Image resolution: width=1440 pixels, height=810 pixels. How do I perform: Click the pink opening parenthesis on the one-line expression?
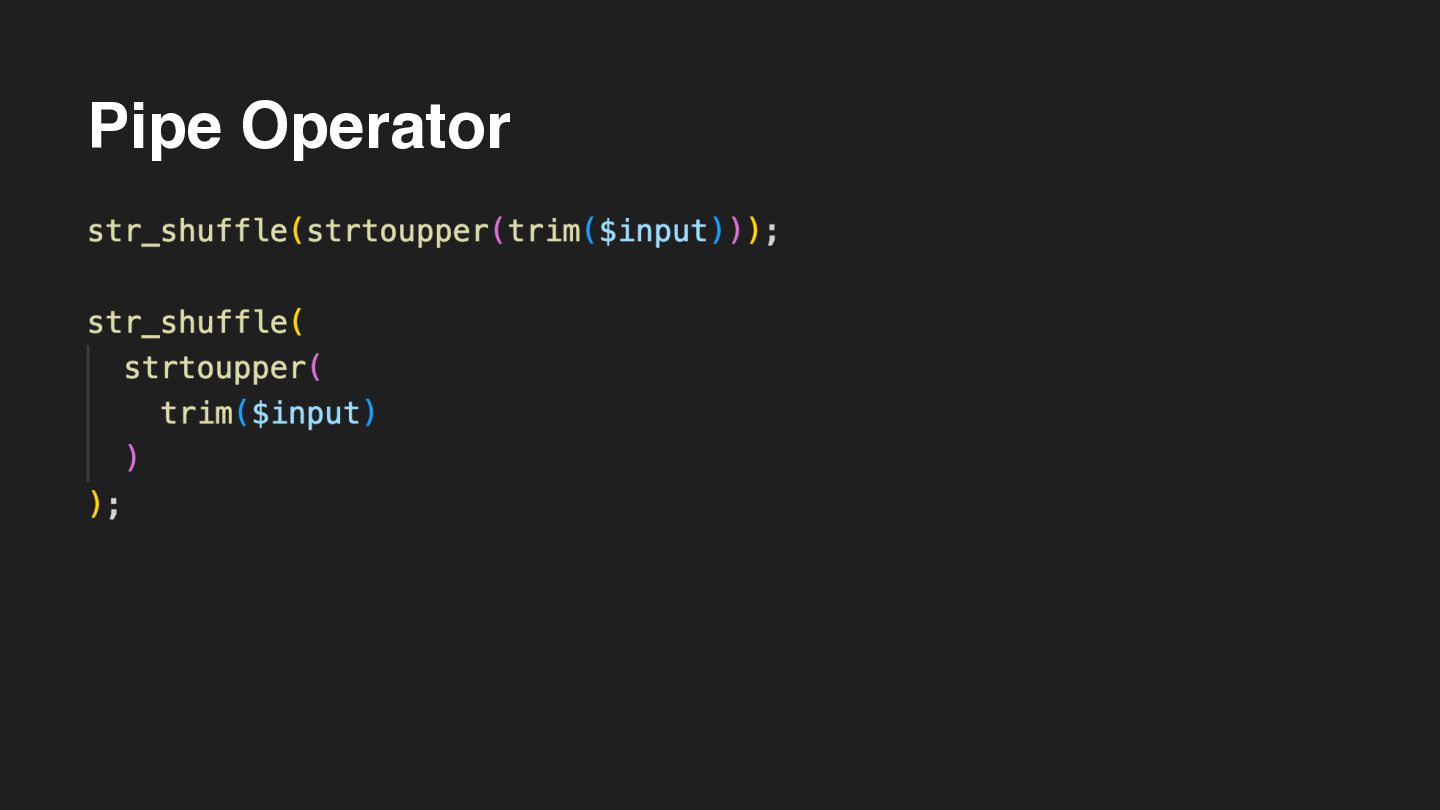click(498, 231)
